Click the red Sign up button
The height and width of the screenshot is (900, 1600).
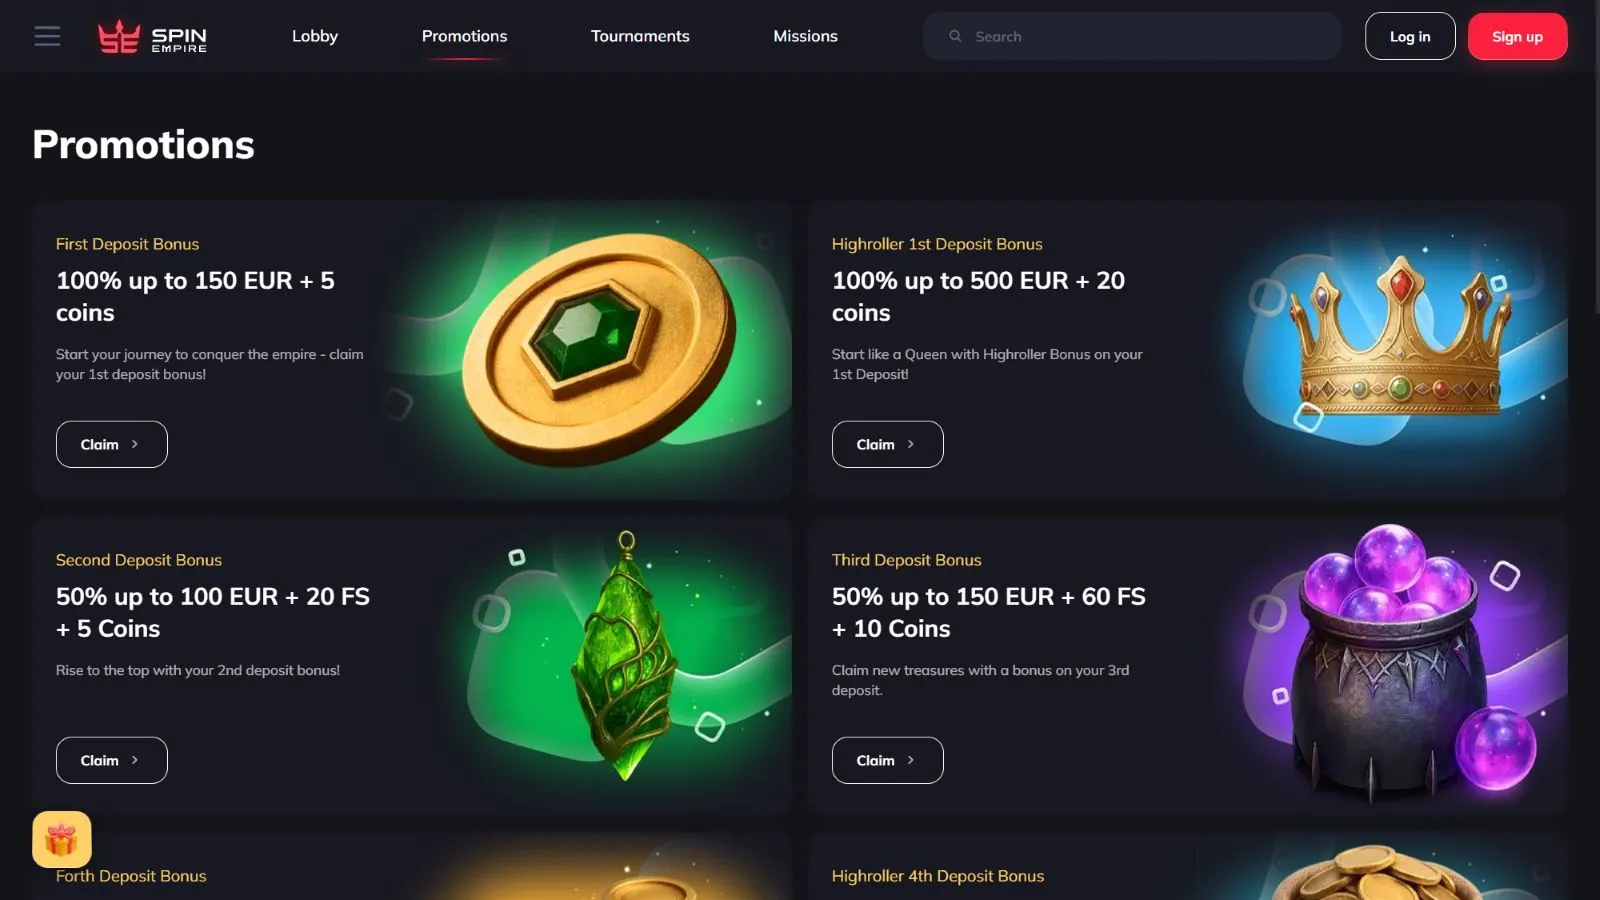click(1517, 36)
